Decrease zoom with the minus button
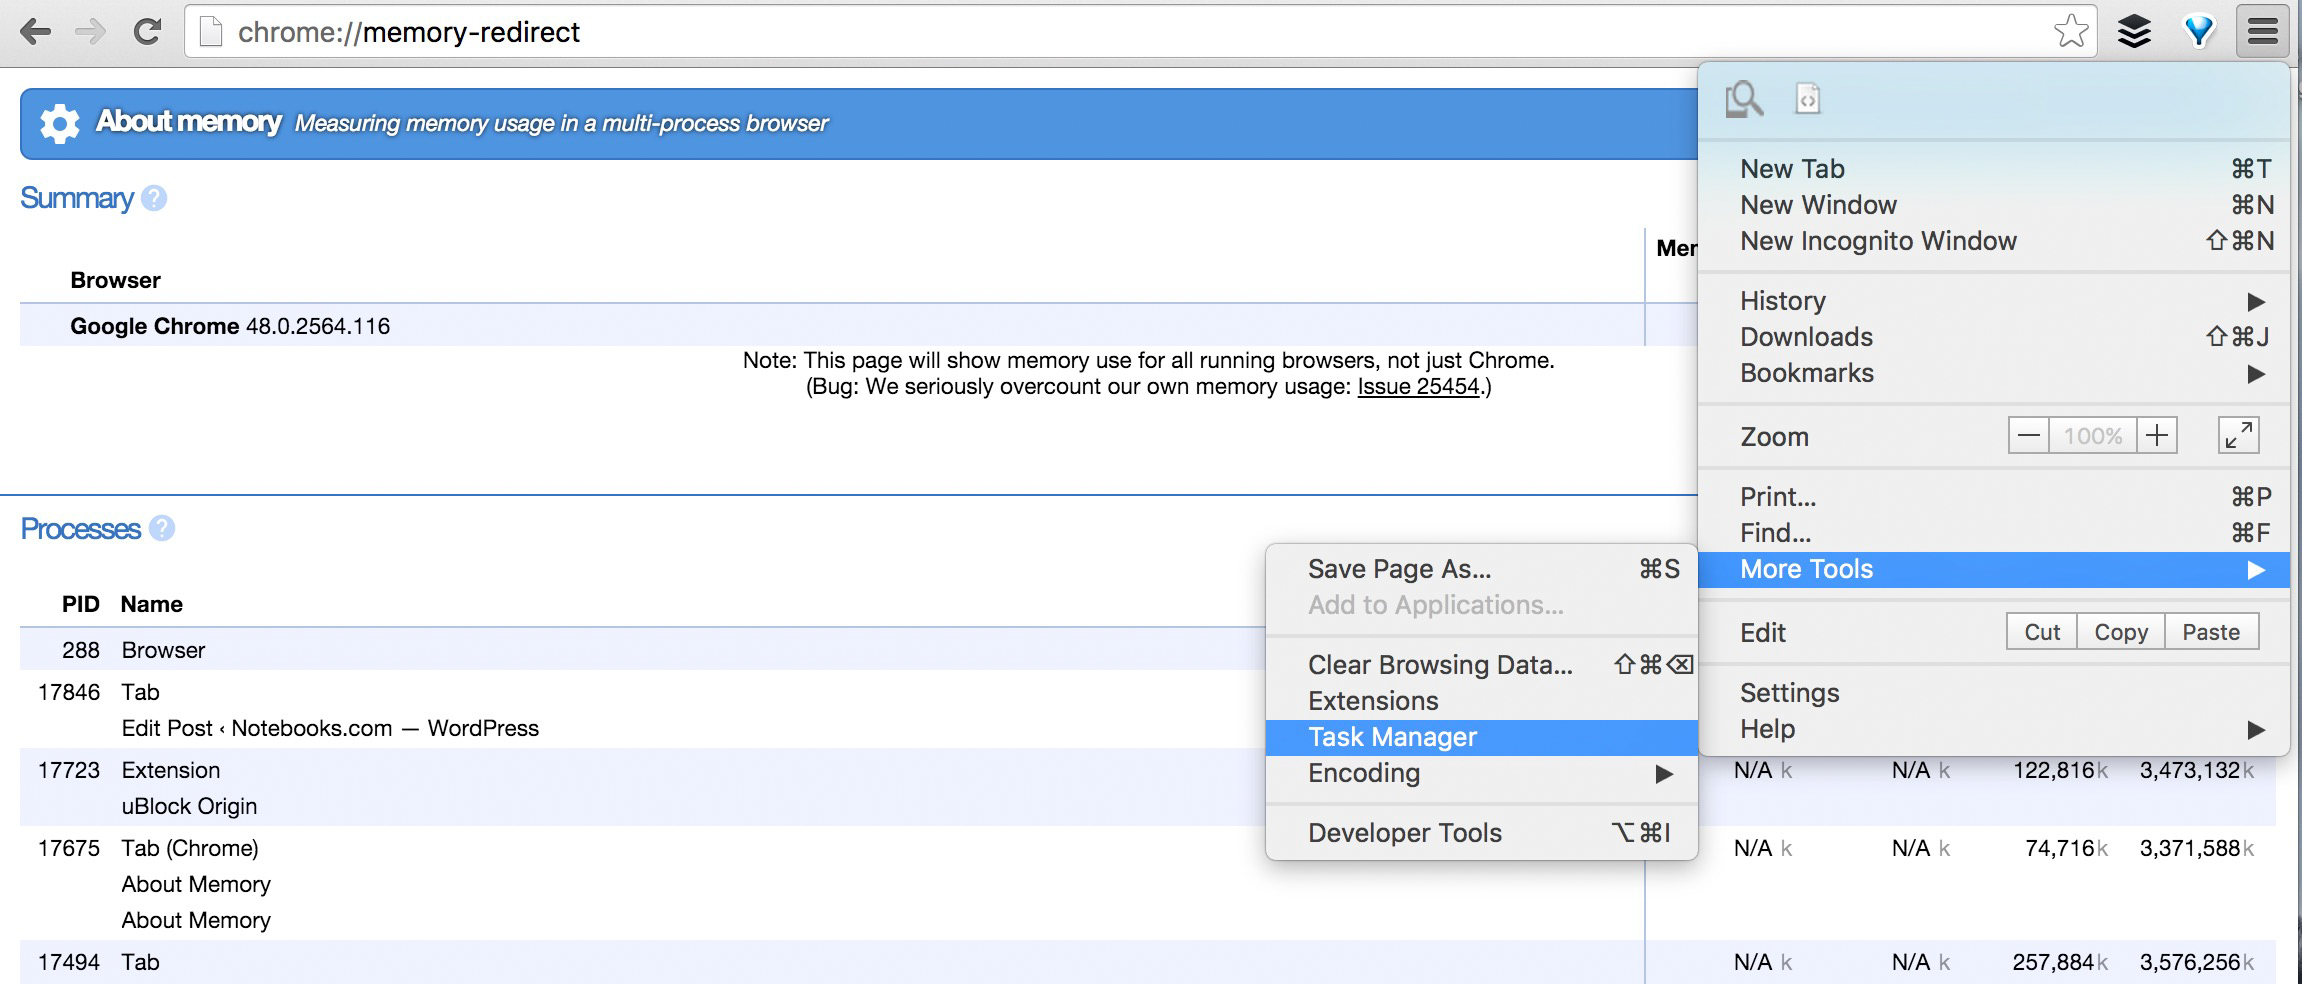 tap(2028, 436)
